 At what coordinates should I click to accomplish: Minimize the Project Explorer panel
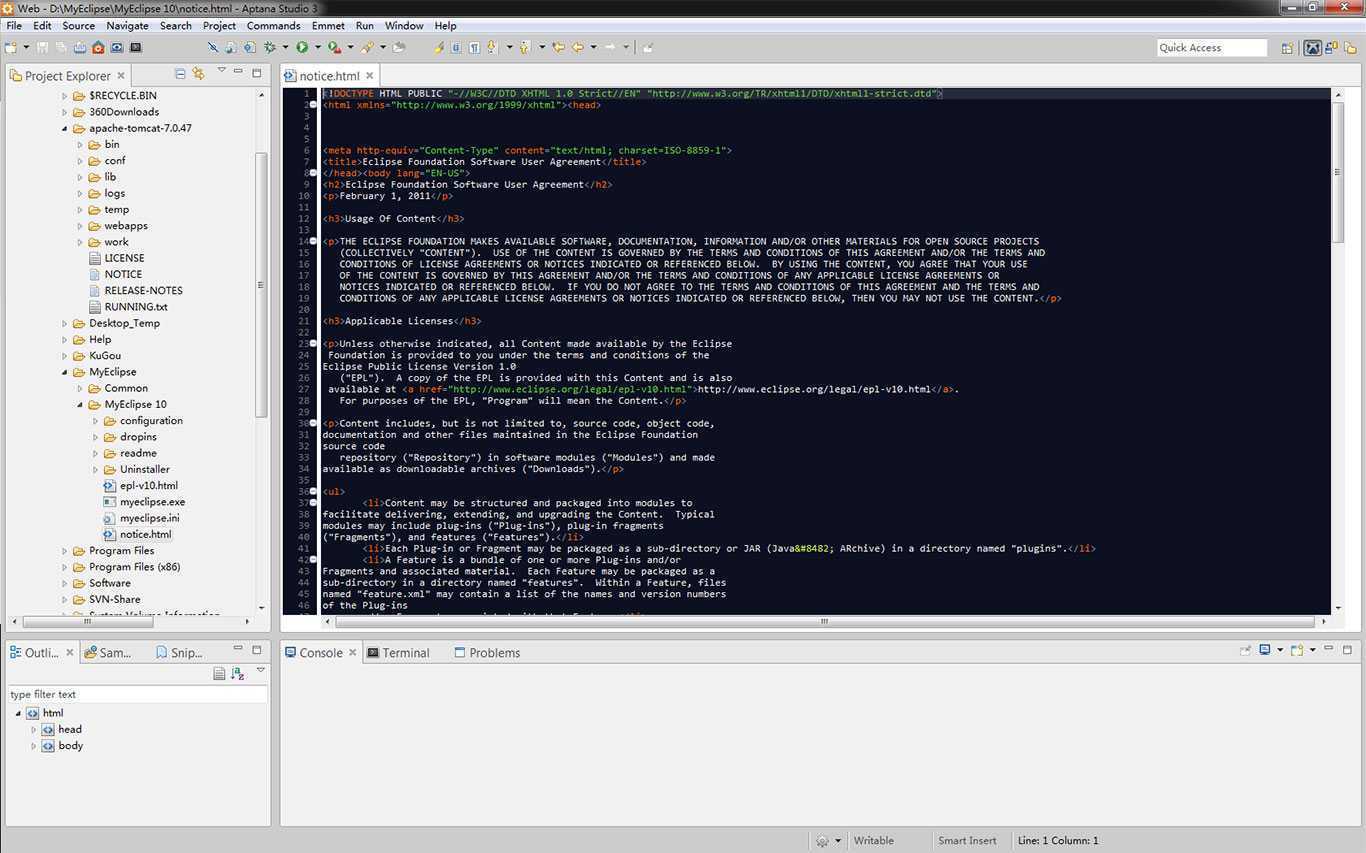238,71
